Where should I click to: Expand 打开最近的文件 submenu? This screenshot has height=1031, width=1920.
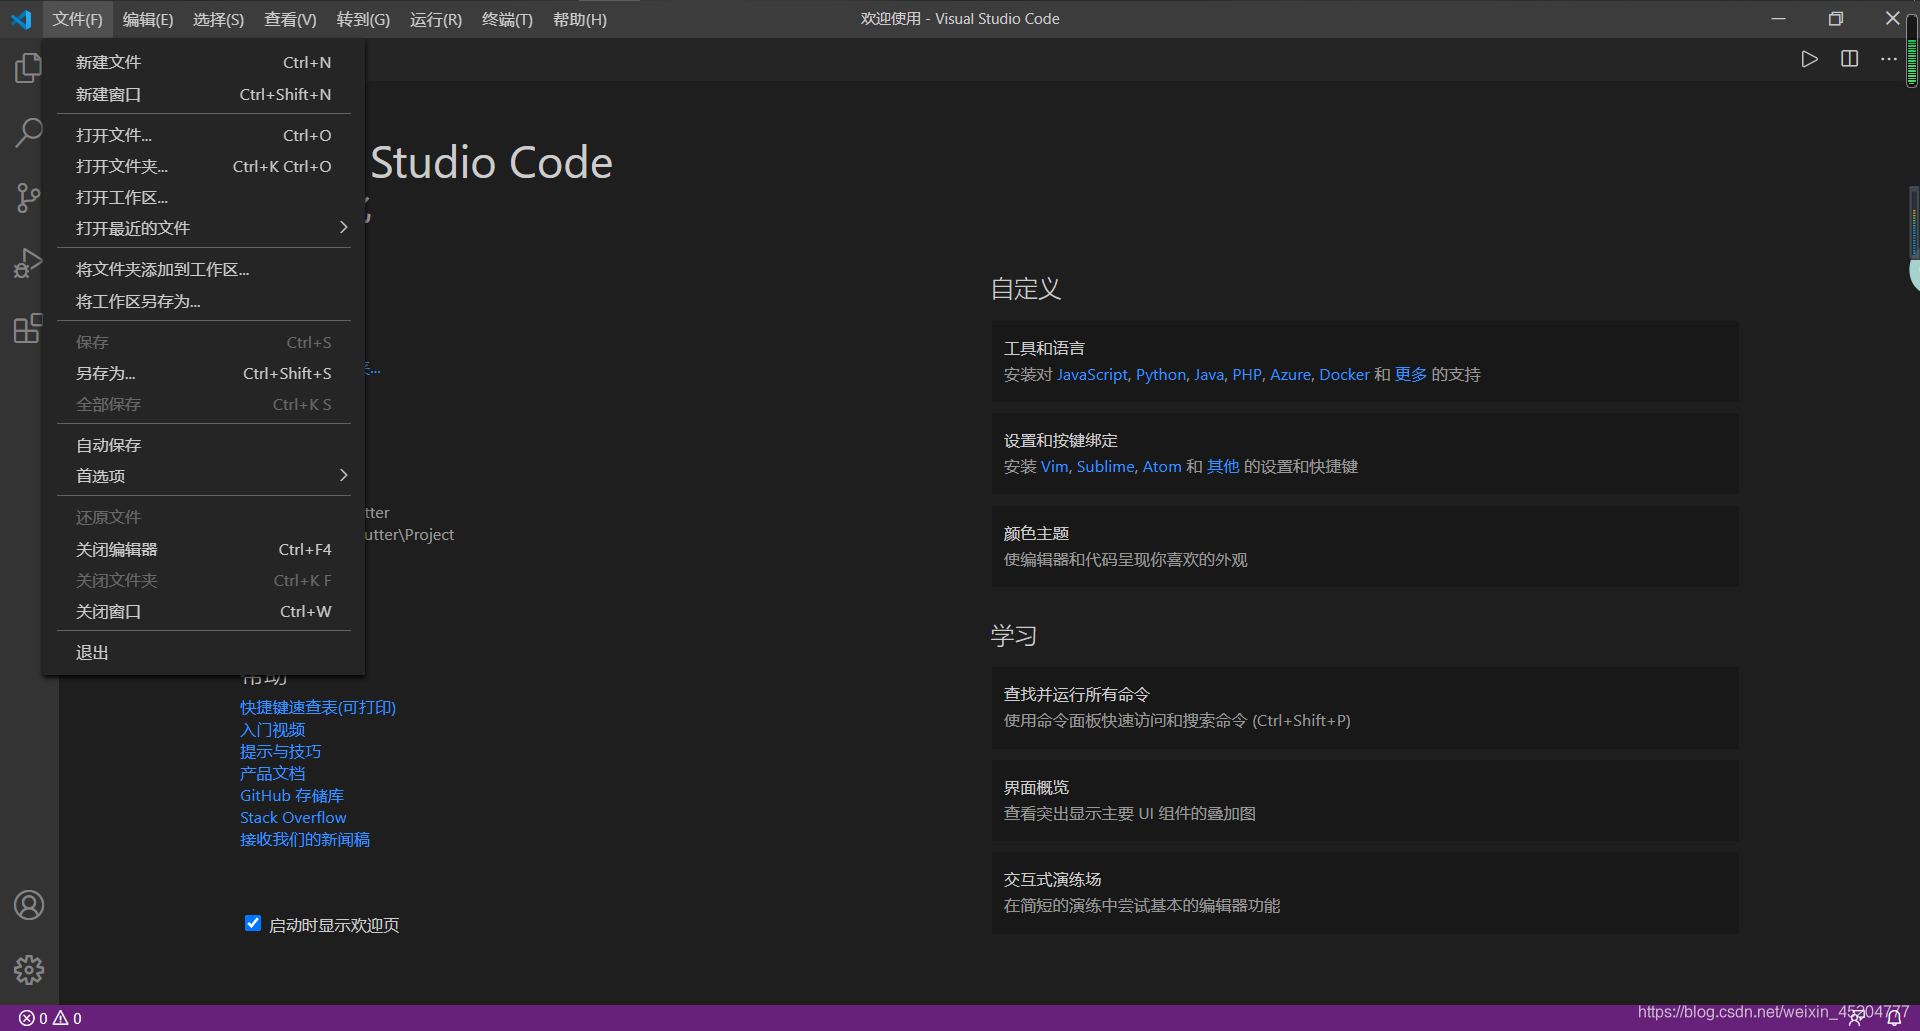[204, 228]
